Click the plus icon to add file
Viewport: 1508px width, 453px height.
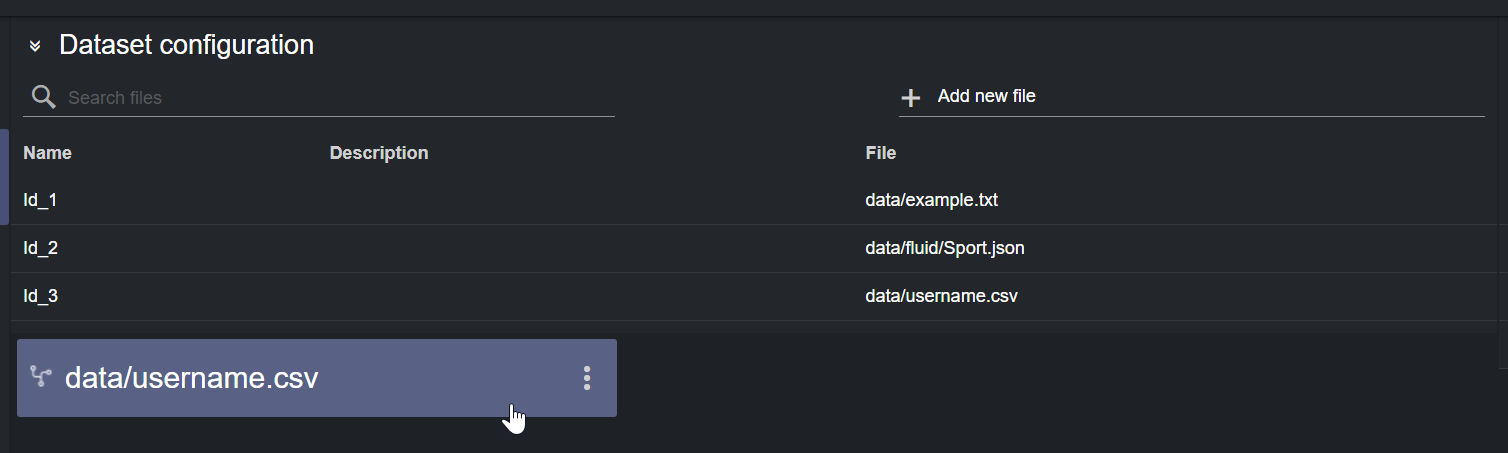[910, 98]
